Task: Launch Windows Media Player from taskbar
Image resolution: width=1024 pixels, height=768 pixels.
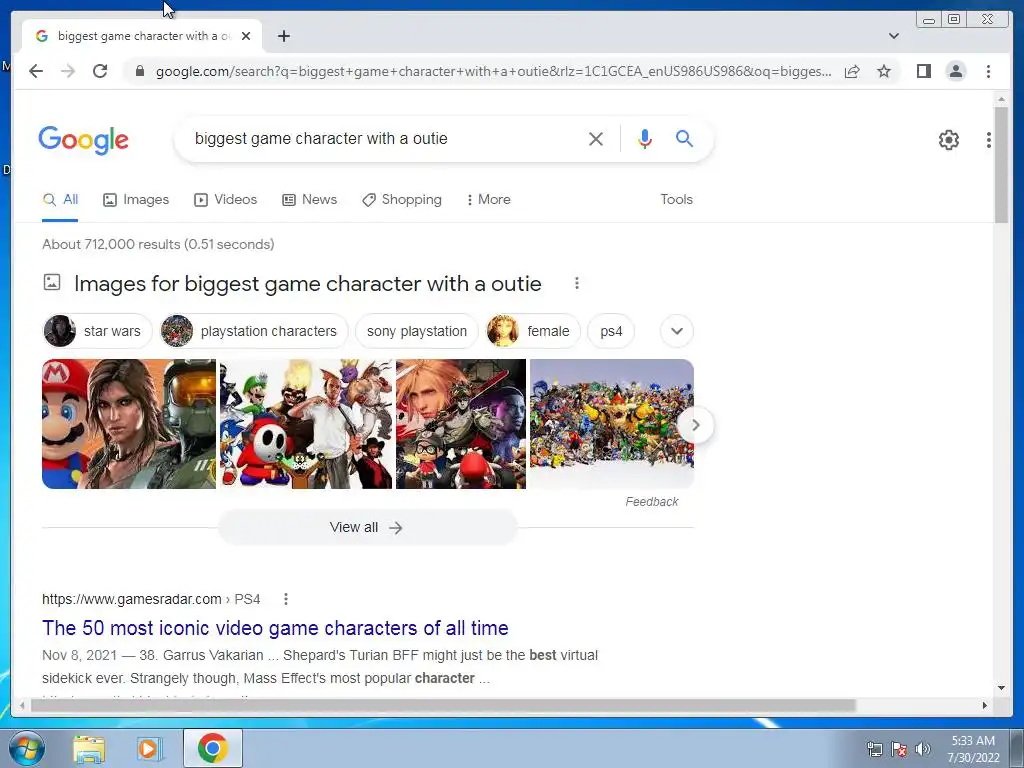Action: click(149, 749)
